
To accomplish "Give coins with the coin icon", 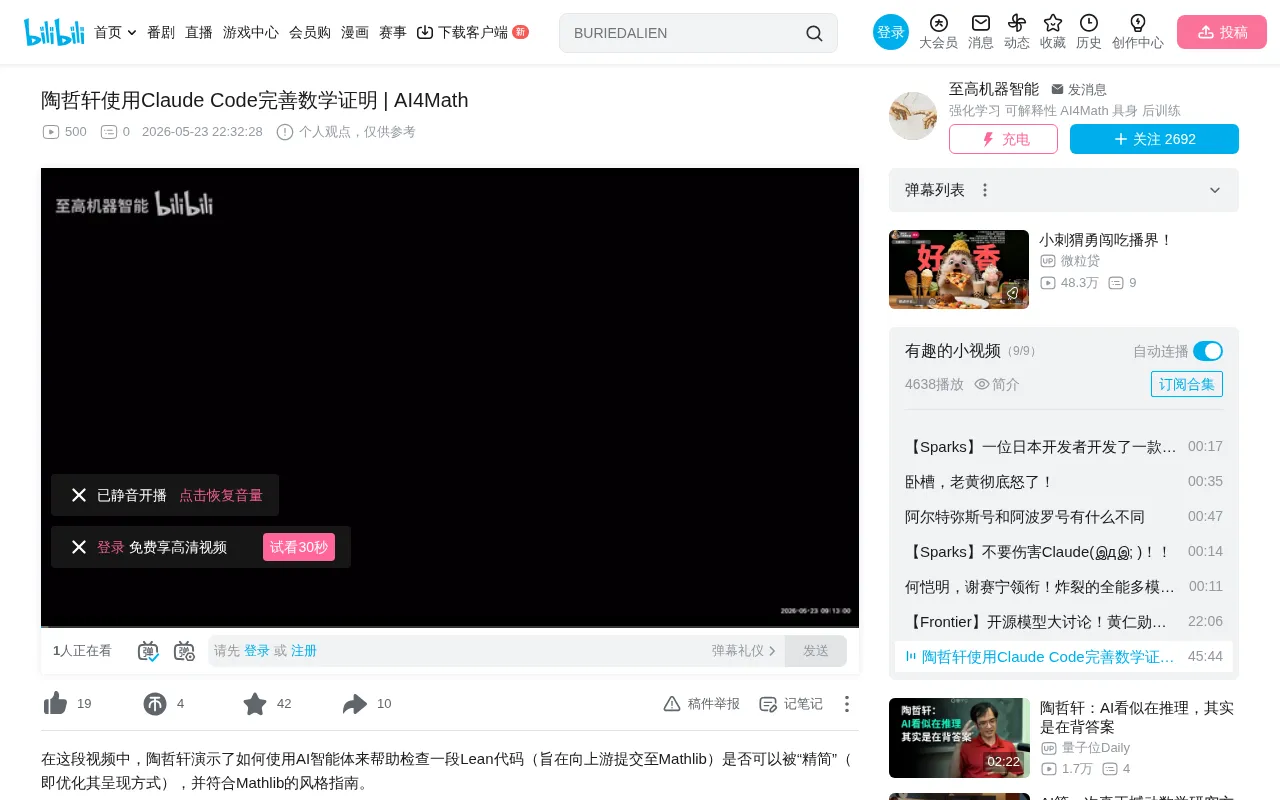I will pyautogui.click(x=155, y=704).
